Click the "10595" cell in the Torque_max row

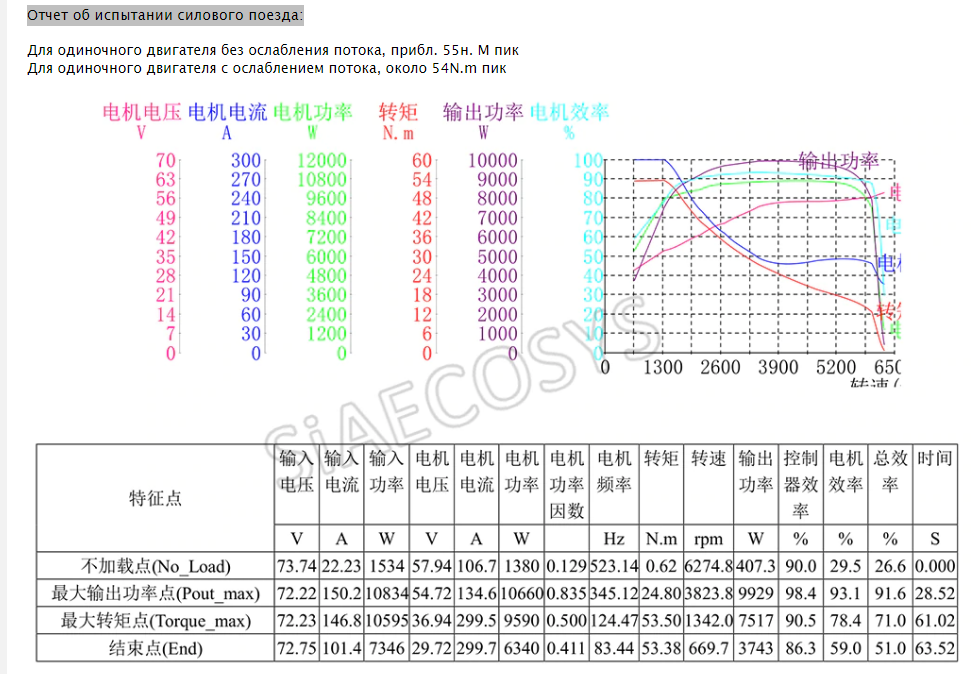pyautogui.click(x=386, y=621)
